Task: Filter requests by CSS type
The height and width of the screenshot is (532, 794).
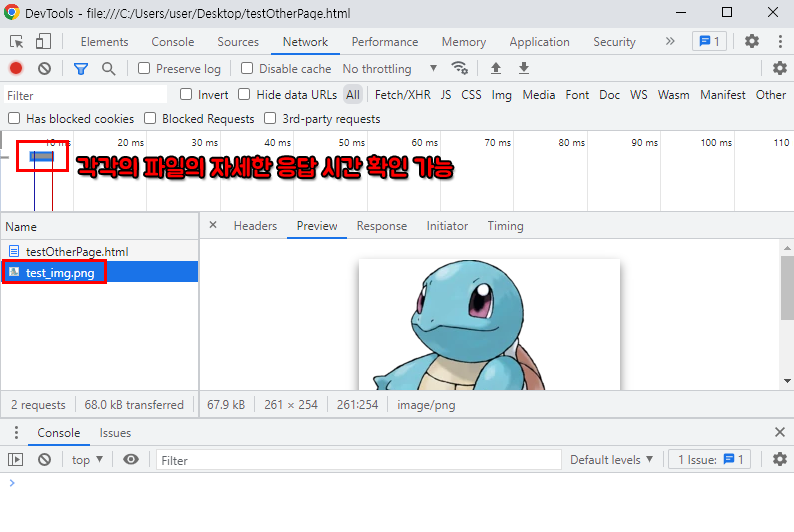Action: pyautogui.click(x=471, y=95)
